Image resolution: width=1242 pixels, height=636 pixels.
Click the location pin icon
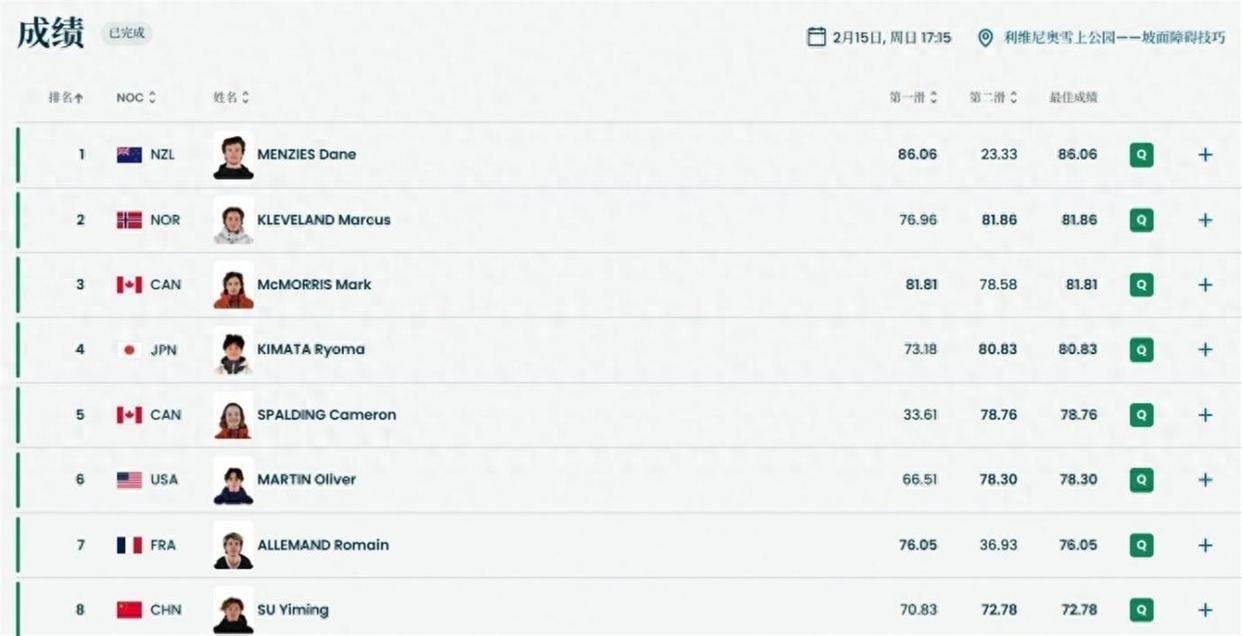pos(985,37)
